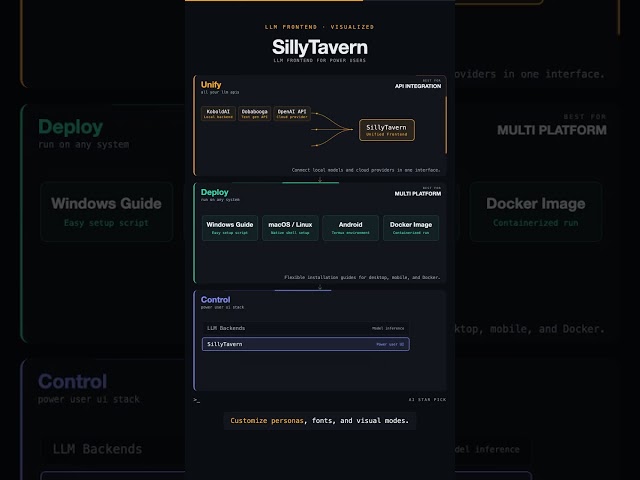Select the KoboldAI local backend card
Viewport: 640px width, 480px height.
coord(218,113)
